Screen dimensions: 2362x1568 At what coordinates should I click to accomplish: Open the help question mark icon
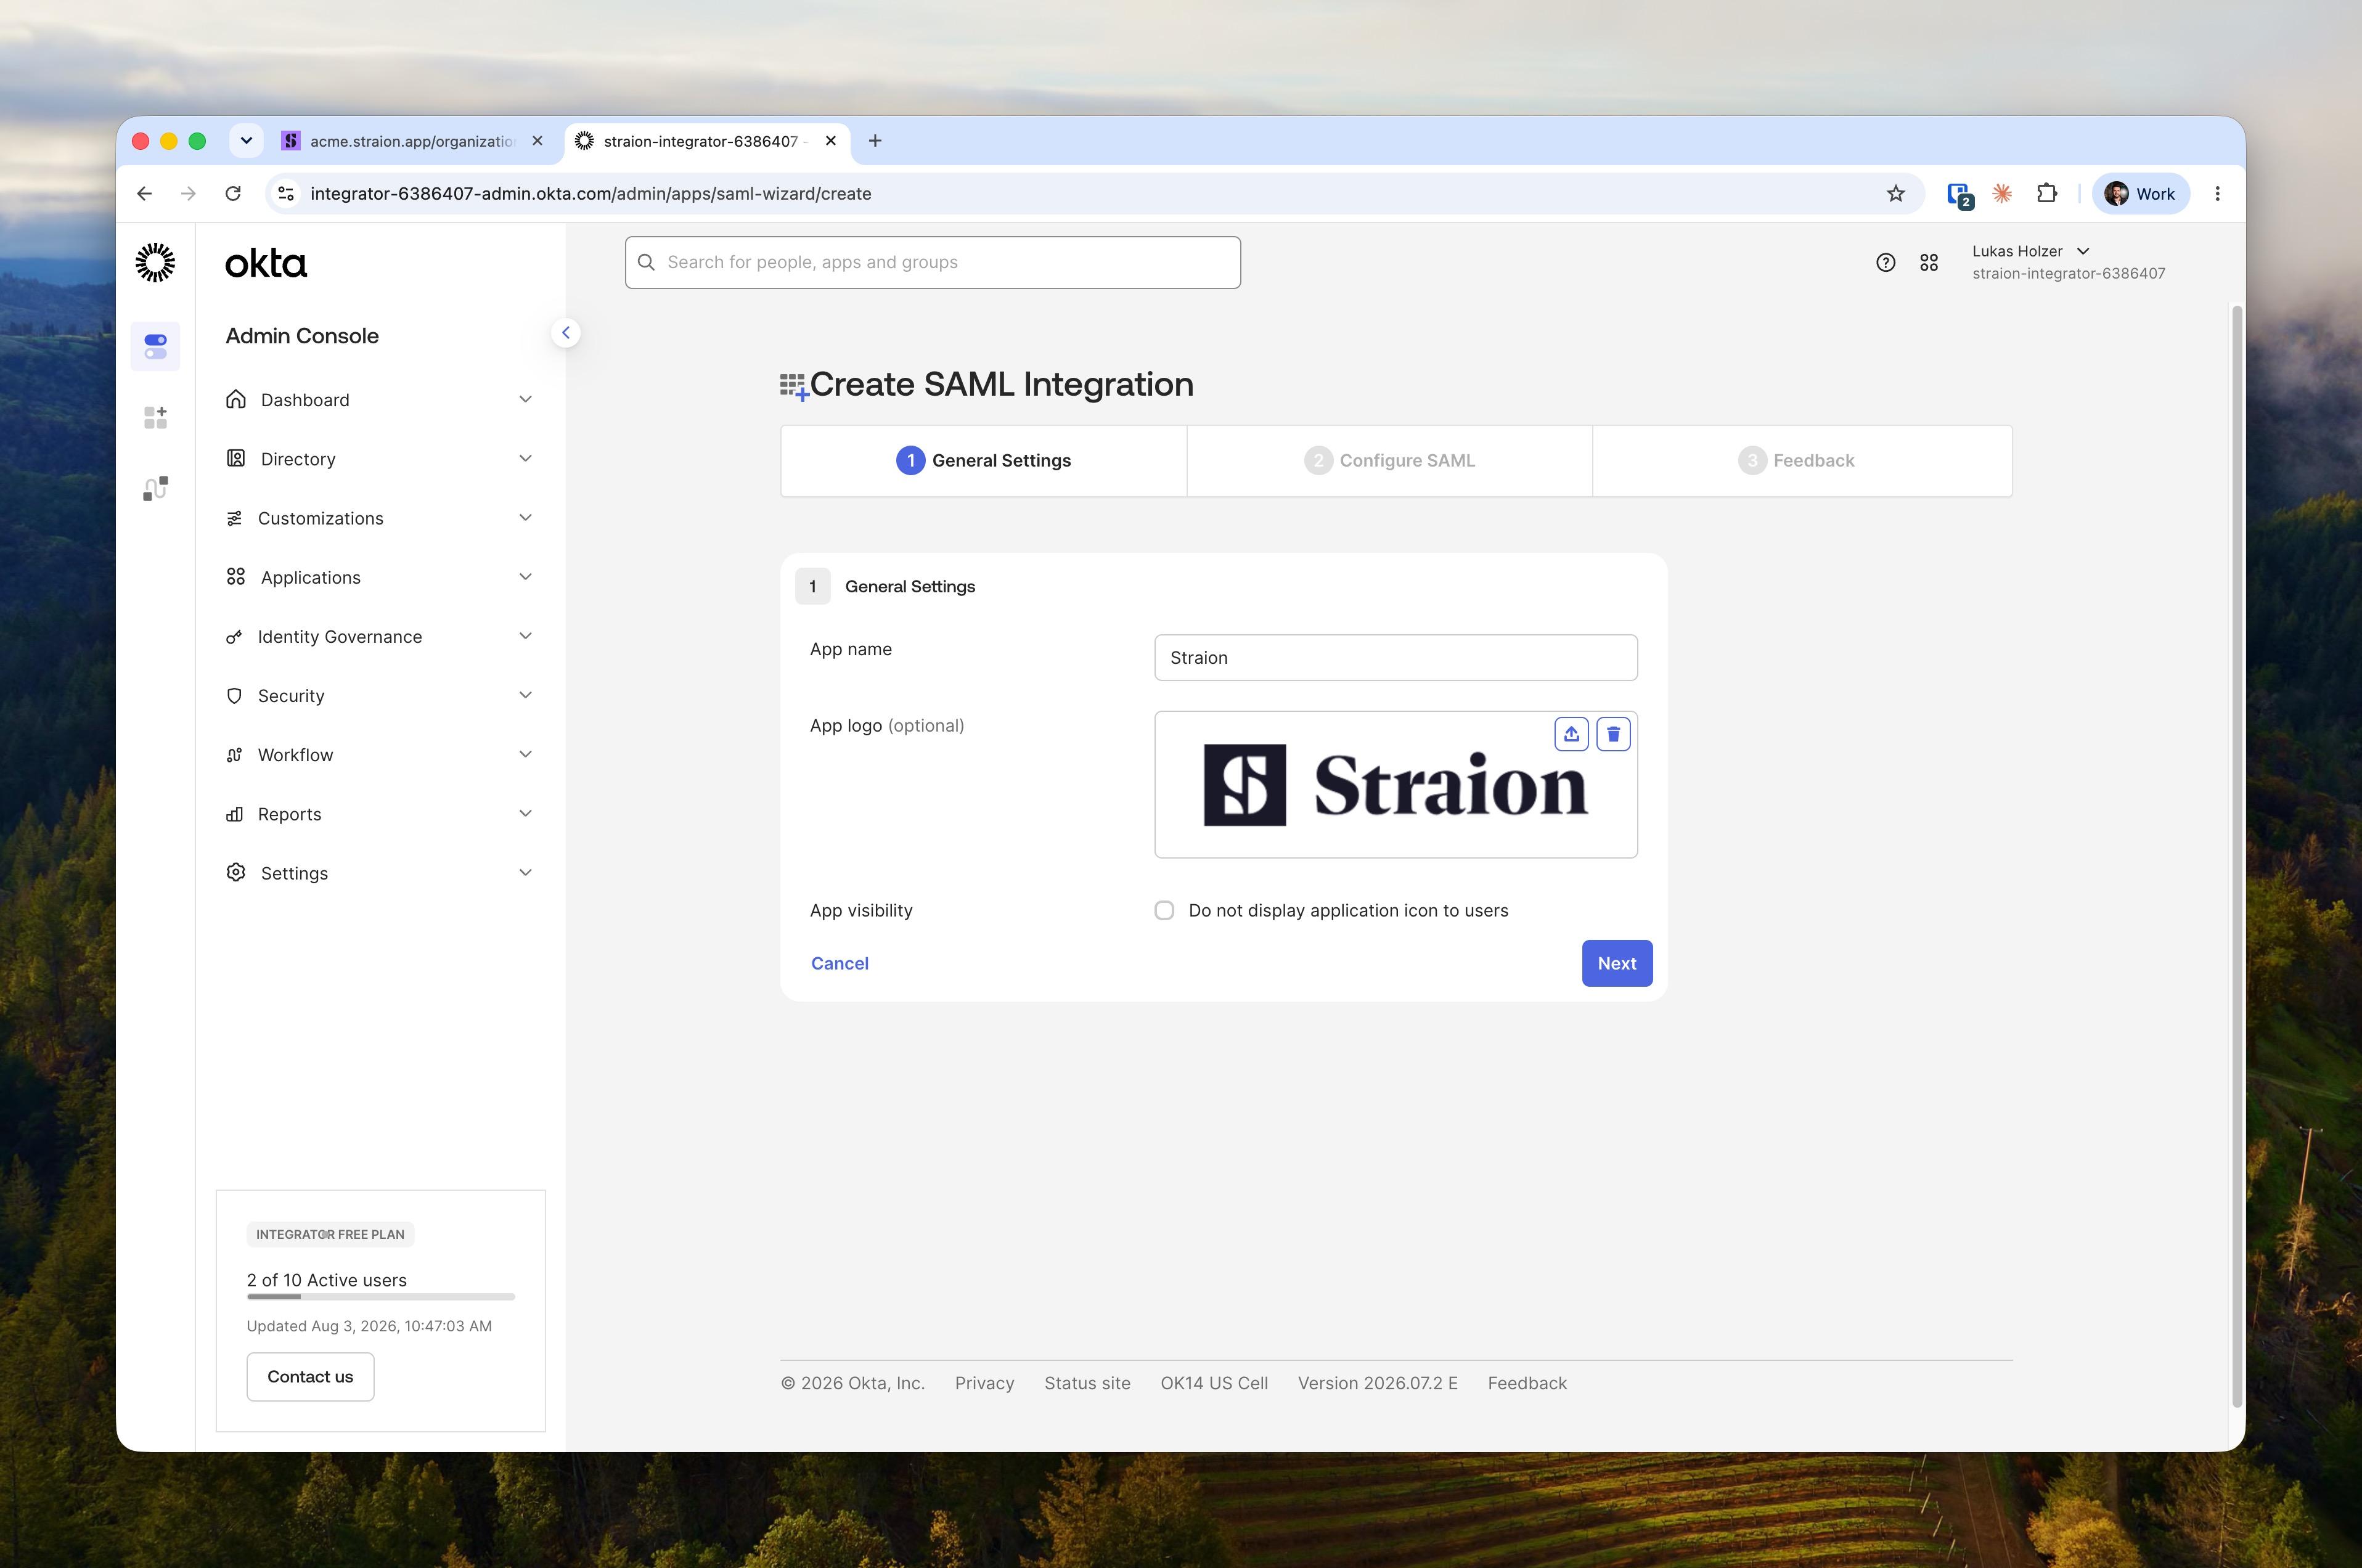pos(1885,262)
